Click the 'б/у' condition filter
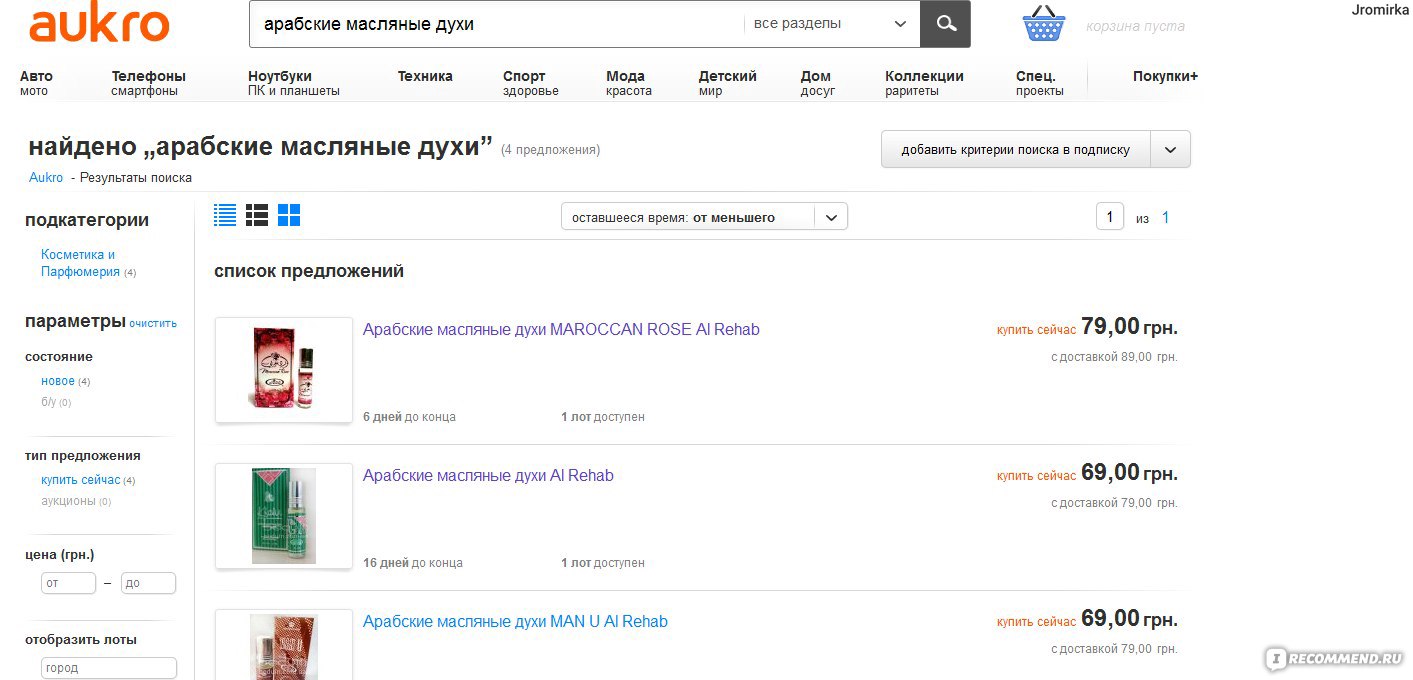This screenshot has height=680, width=1413. tap(50, 402)
